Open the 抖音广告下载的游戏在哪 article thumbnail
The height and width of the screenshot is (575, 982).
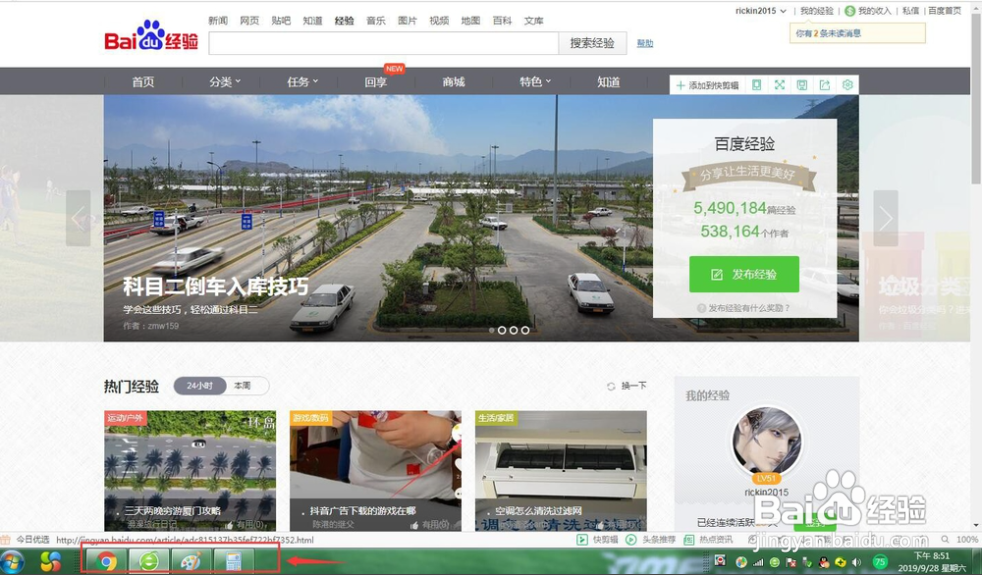pyautogui.click(x=376, y=471)
